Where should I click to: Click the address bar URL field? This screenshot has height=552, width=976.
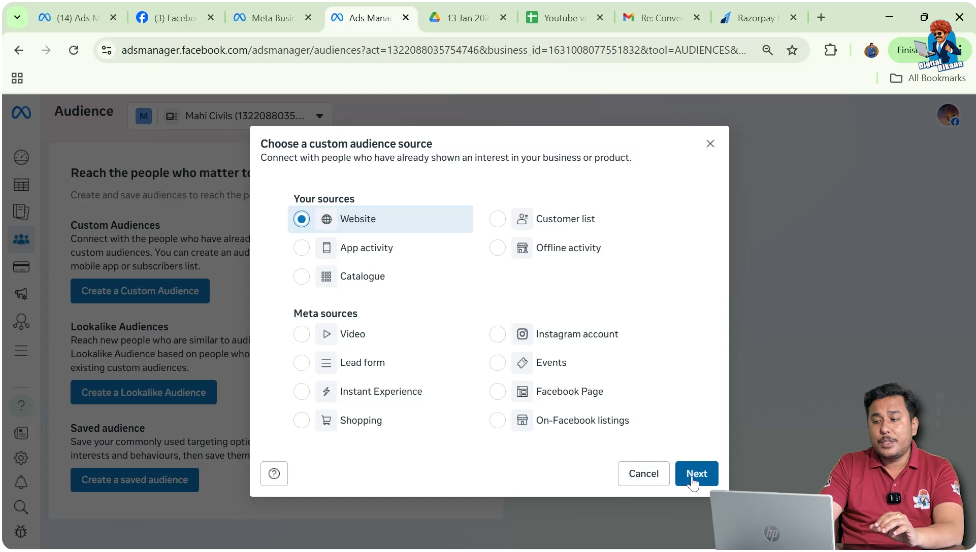click(433, 50)
